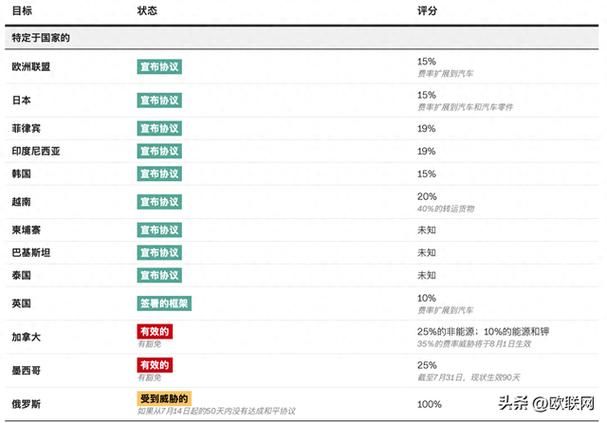
Task: Click the 目标 column header
Action: (22, 11)
